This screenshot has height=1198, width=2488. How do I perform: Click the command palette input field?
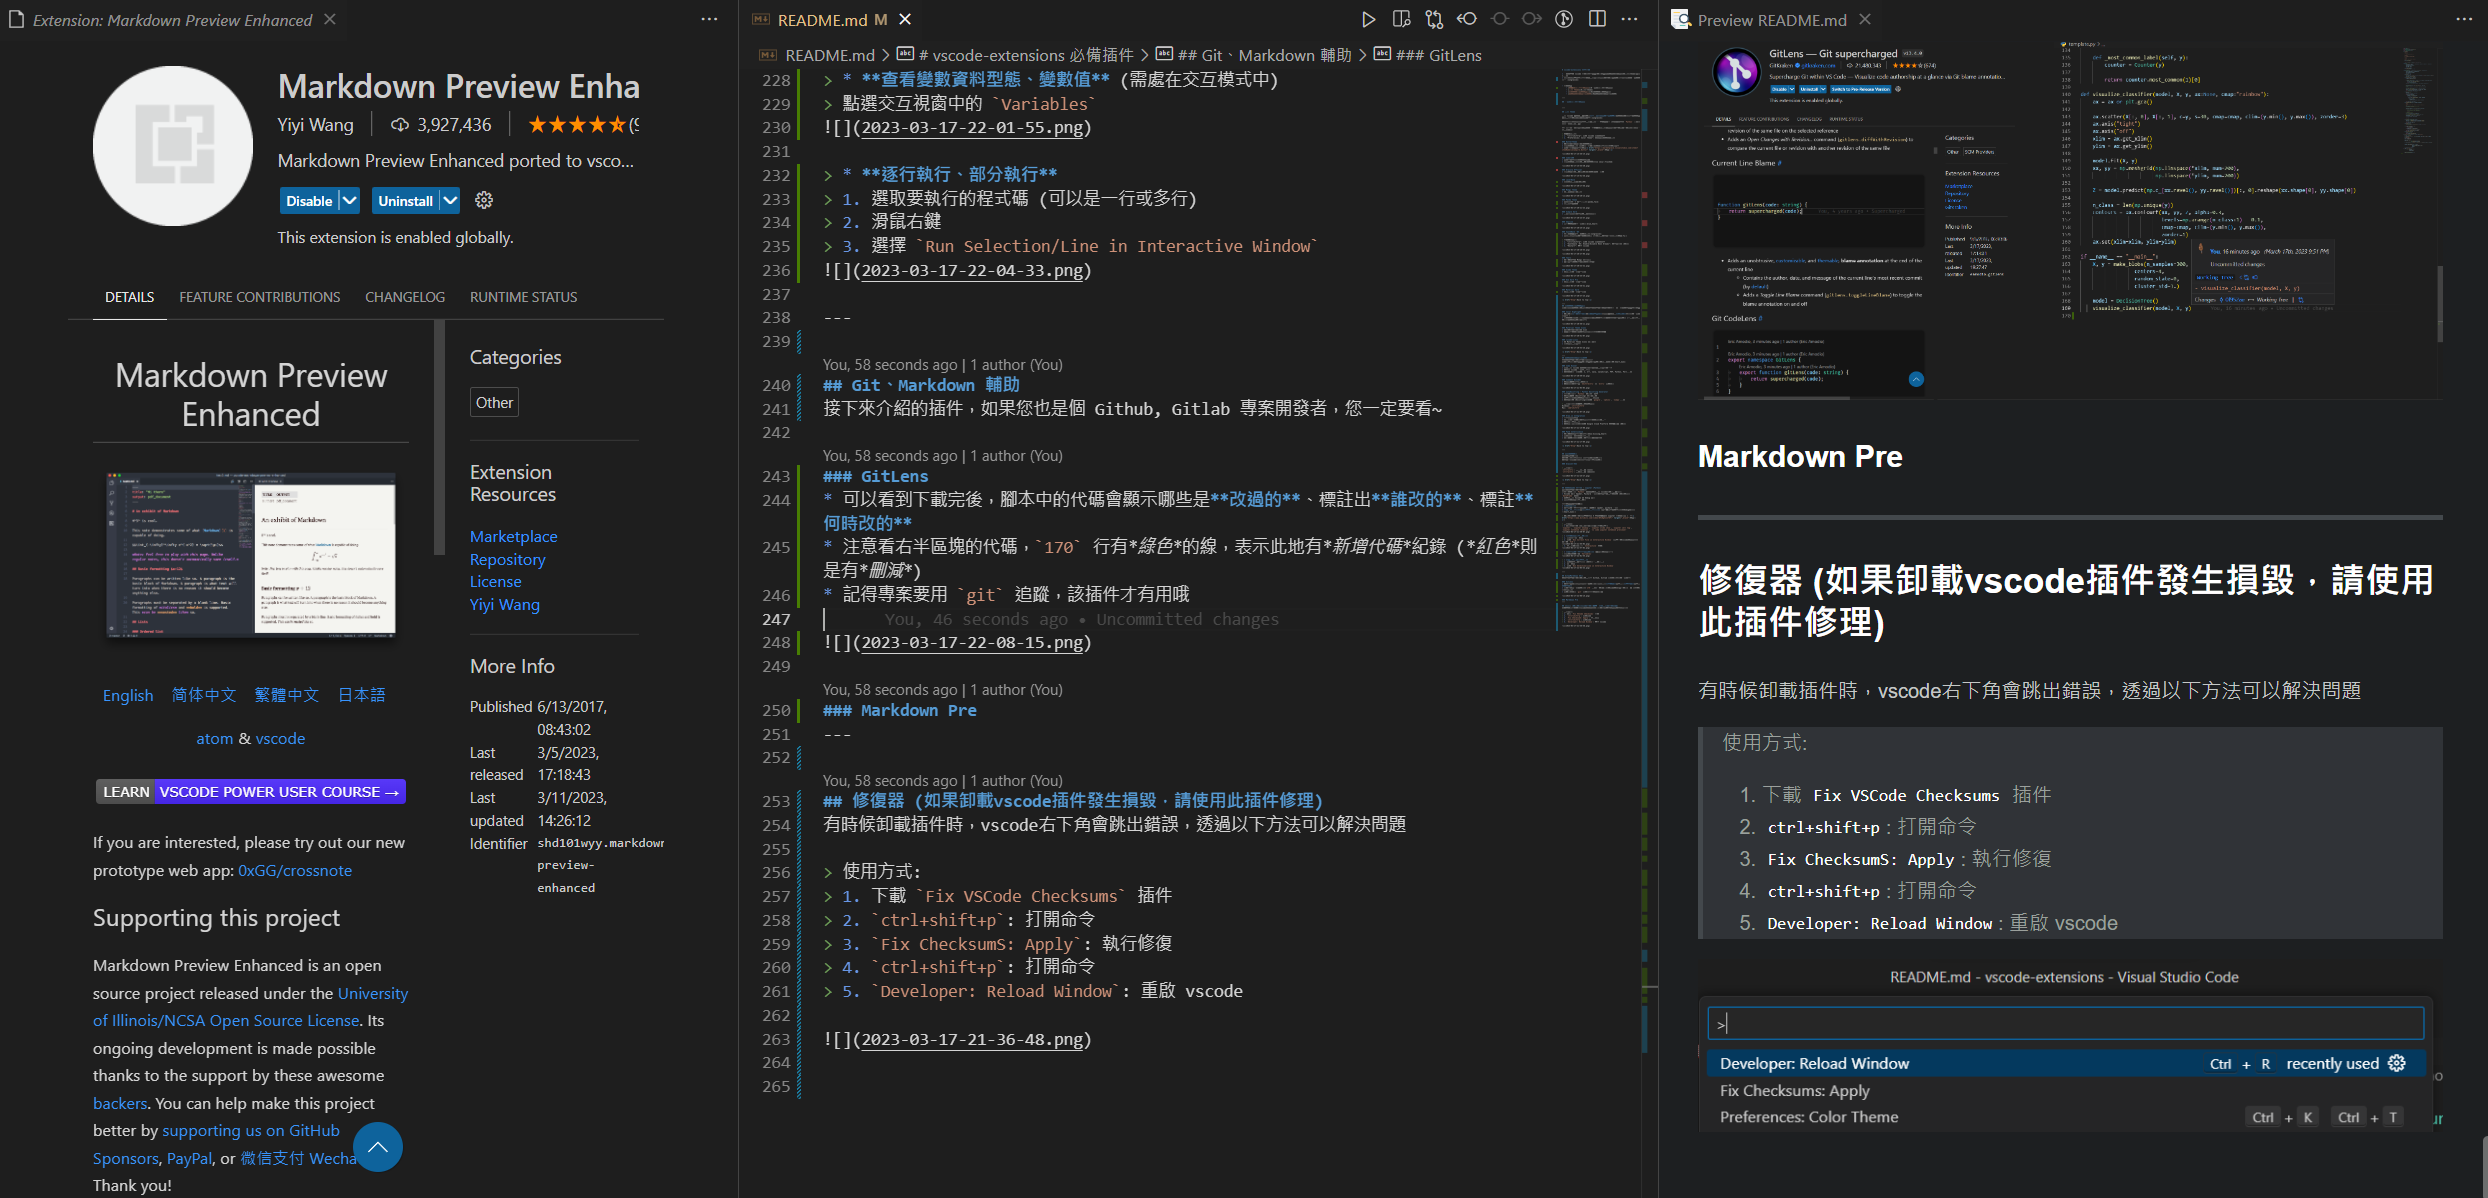coord(2065,1023)
